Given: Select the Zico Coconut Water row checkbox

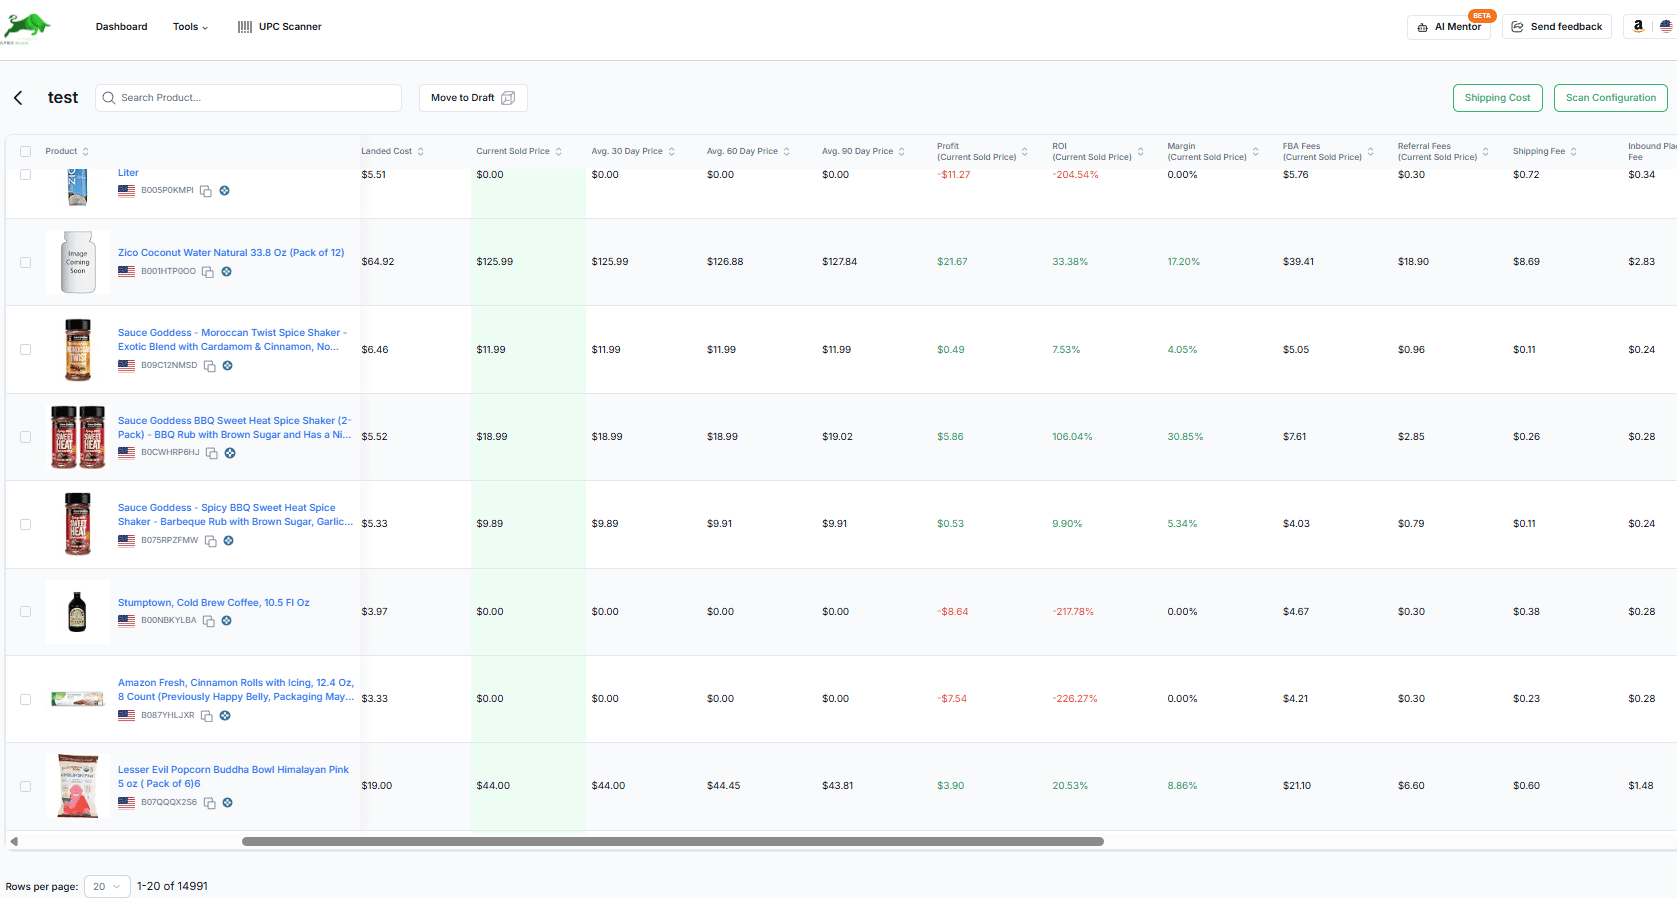Looking at the screenshot, I should point(25,263).
